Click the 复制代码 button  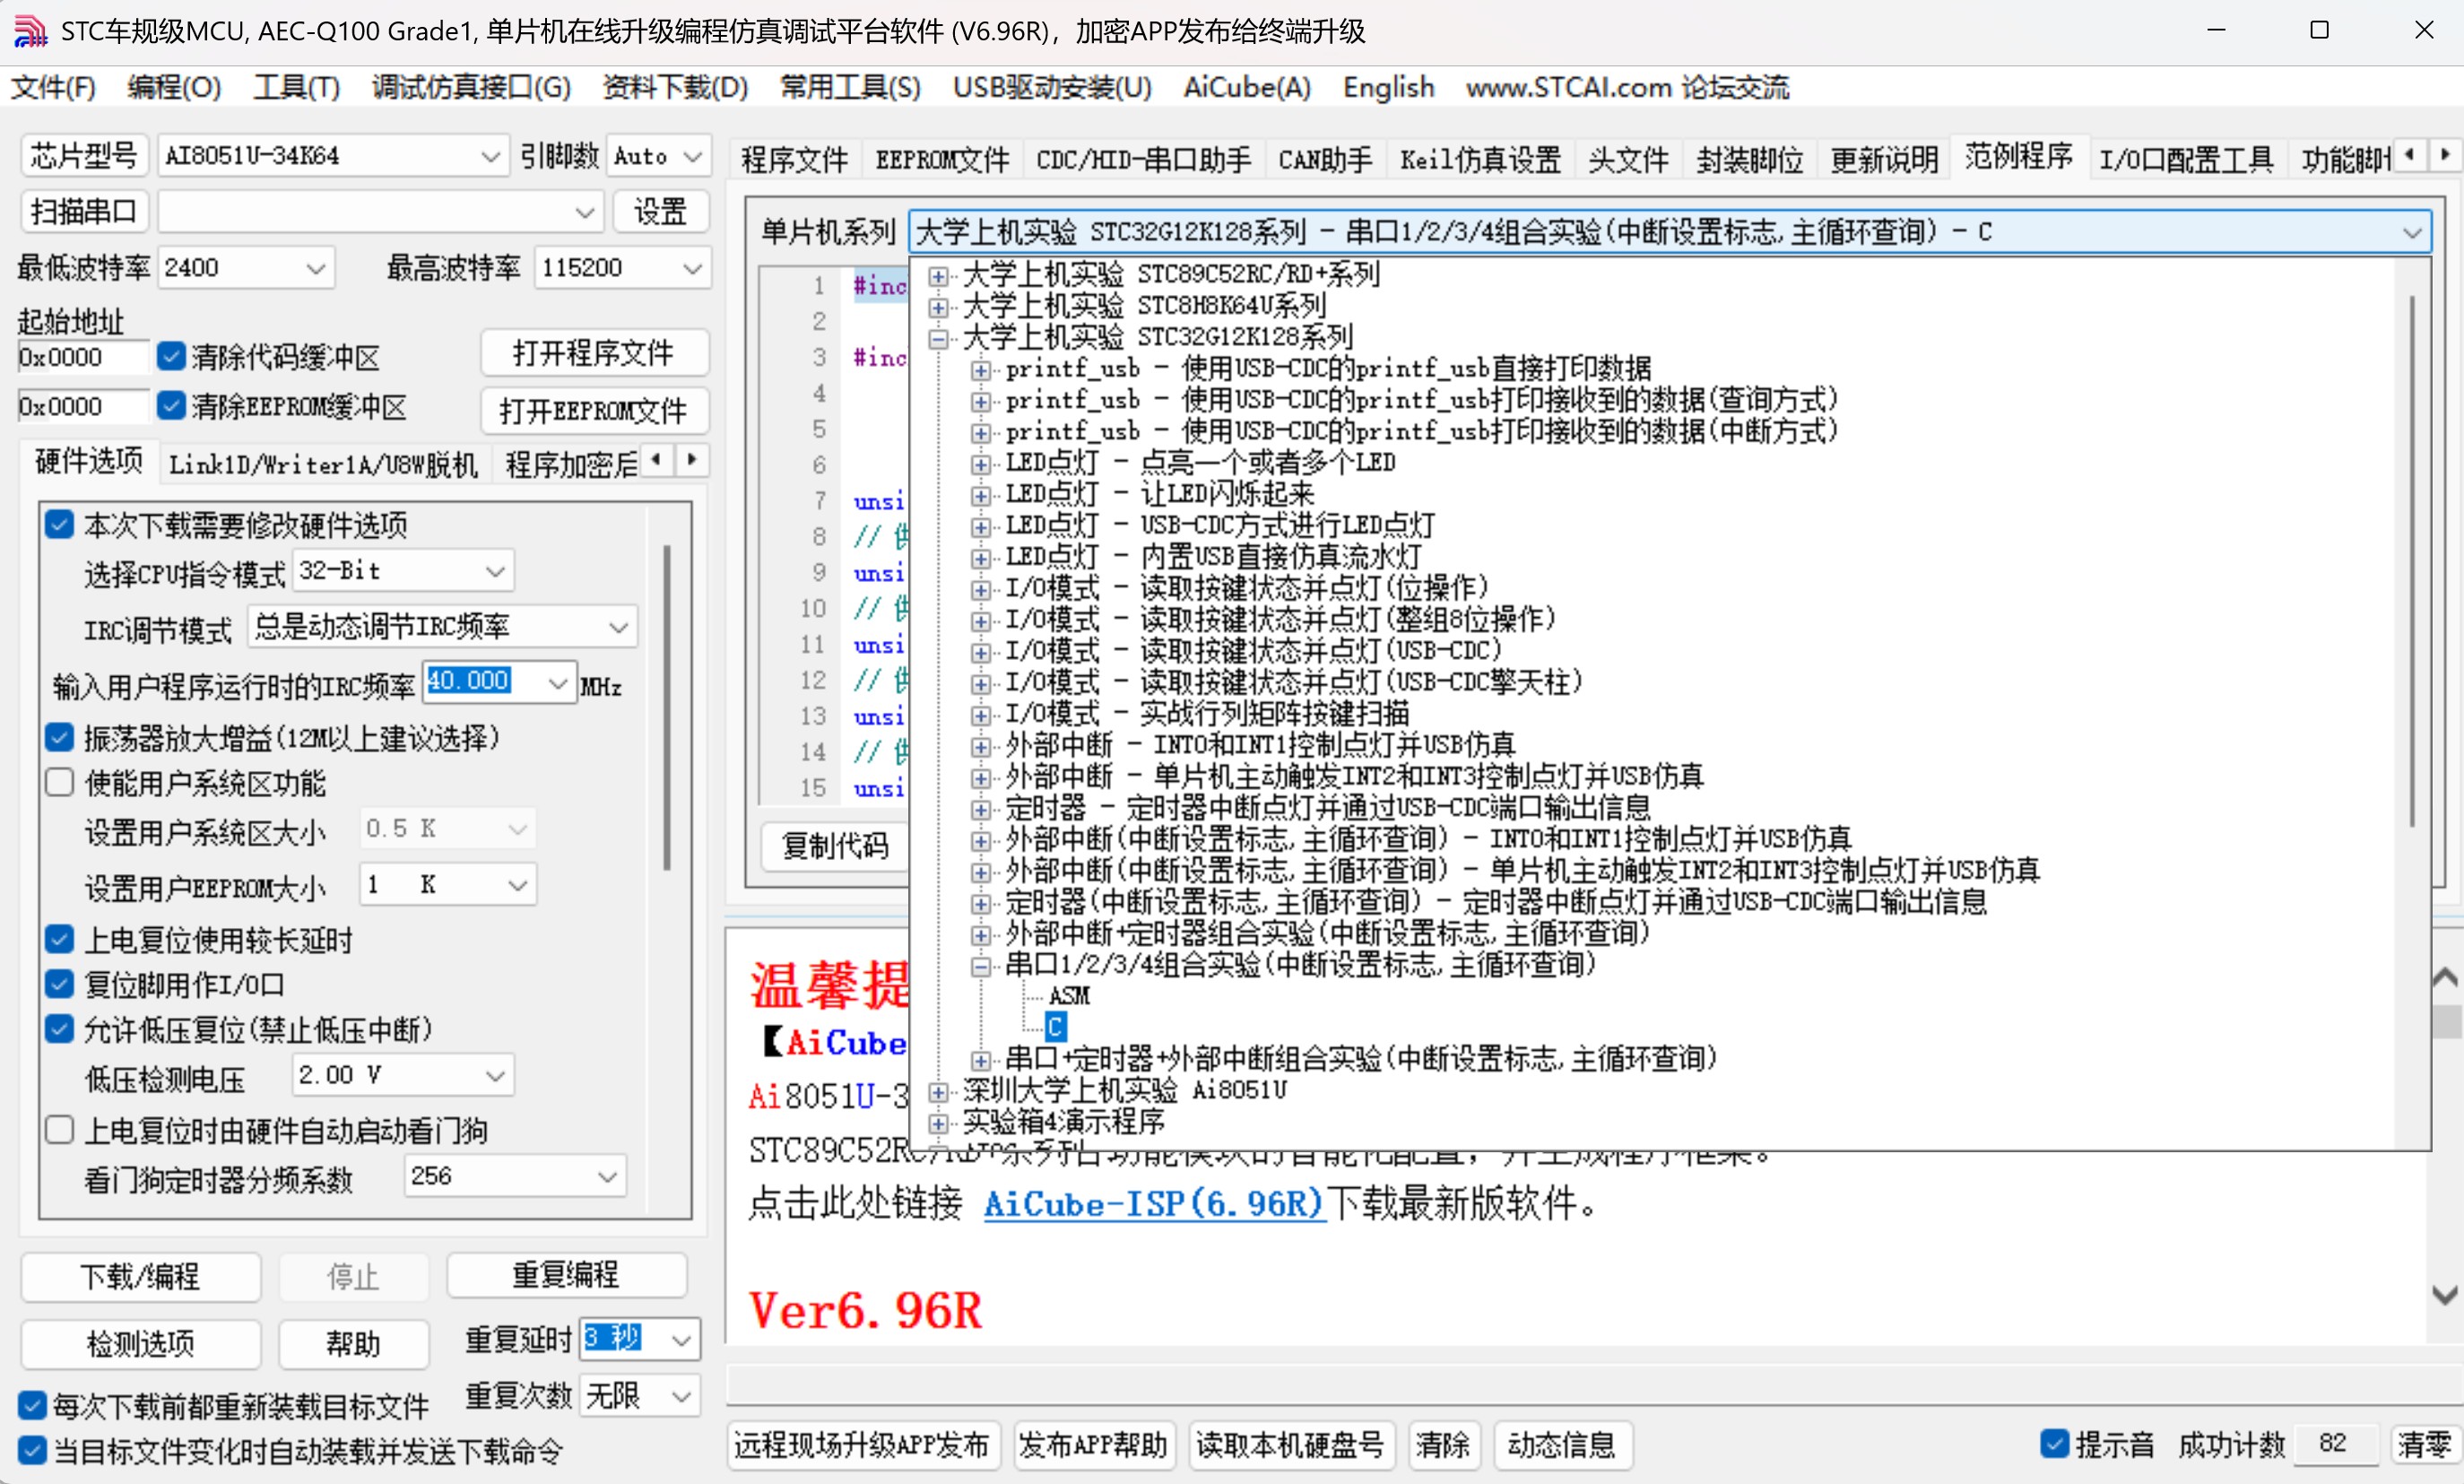(x=835, y=846)
